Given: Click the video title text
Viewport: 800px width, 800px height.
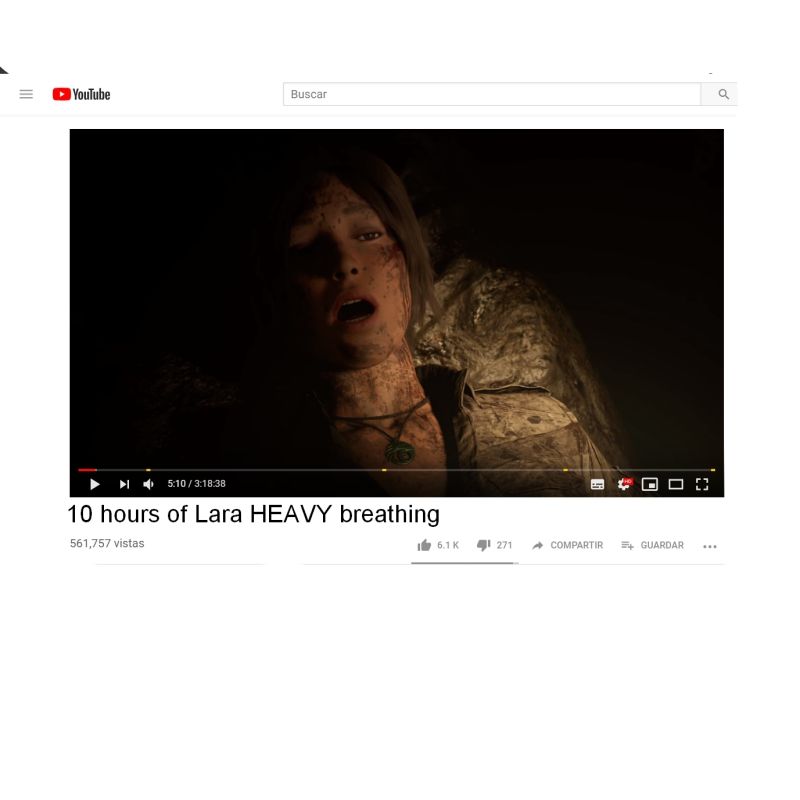Looking at the screenshot, I should [254, 514].
